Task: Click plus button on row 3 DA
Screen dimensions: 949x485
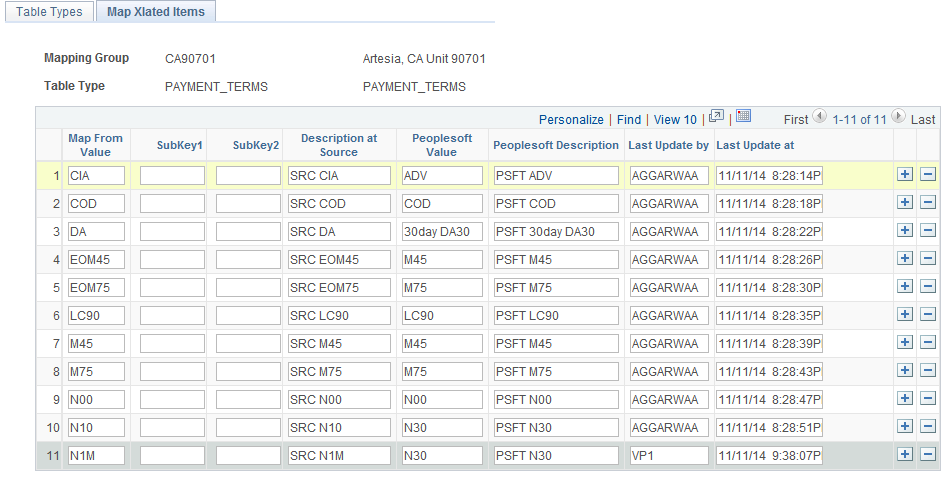Action: 905,231
